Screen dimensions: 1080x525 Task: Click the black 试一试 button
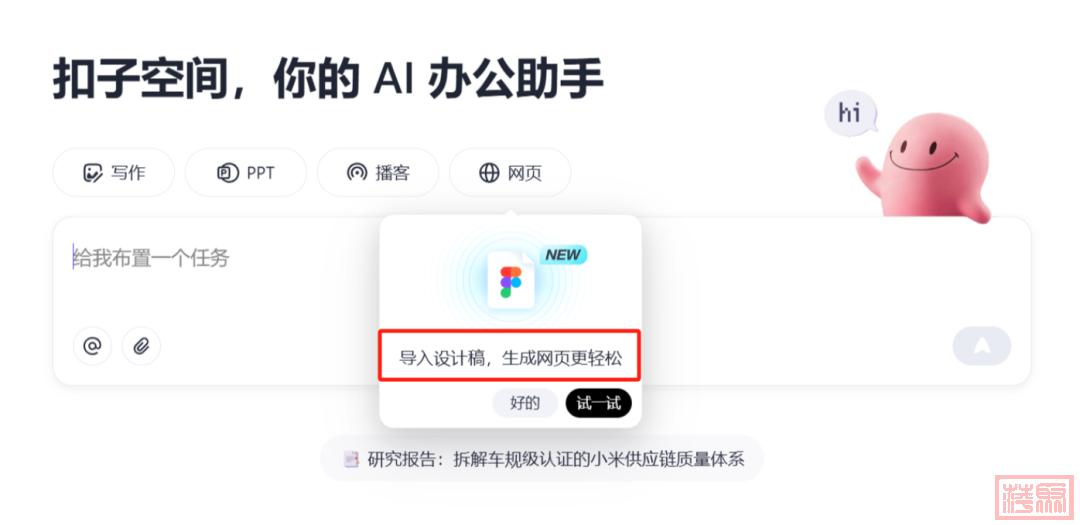[x=599, y=403]
